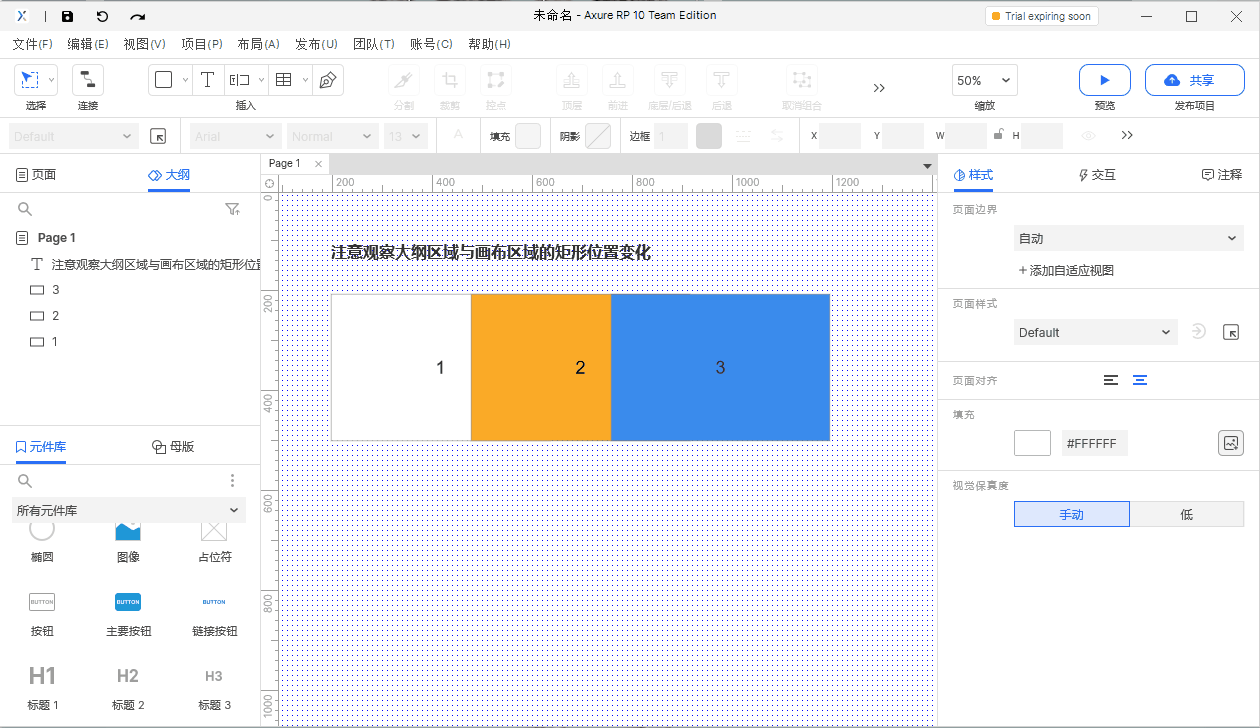Click the Heading 3 (标题 3) widget

[x=214, y=686]
